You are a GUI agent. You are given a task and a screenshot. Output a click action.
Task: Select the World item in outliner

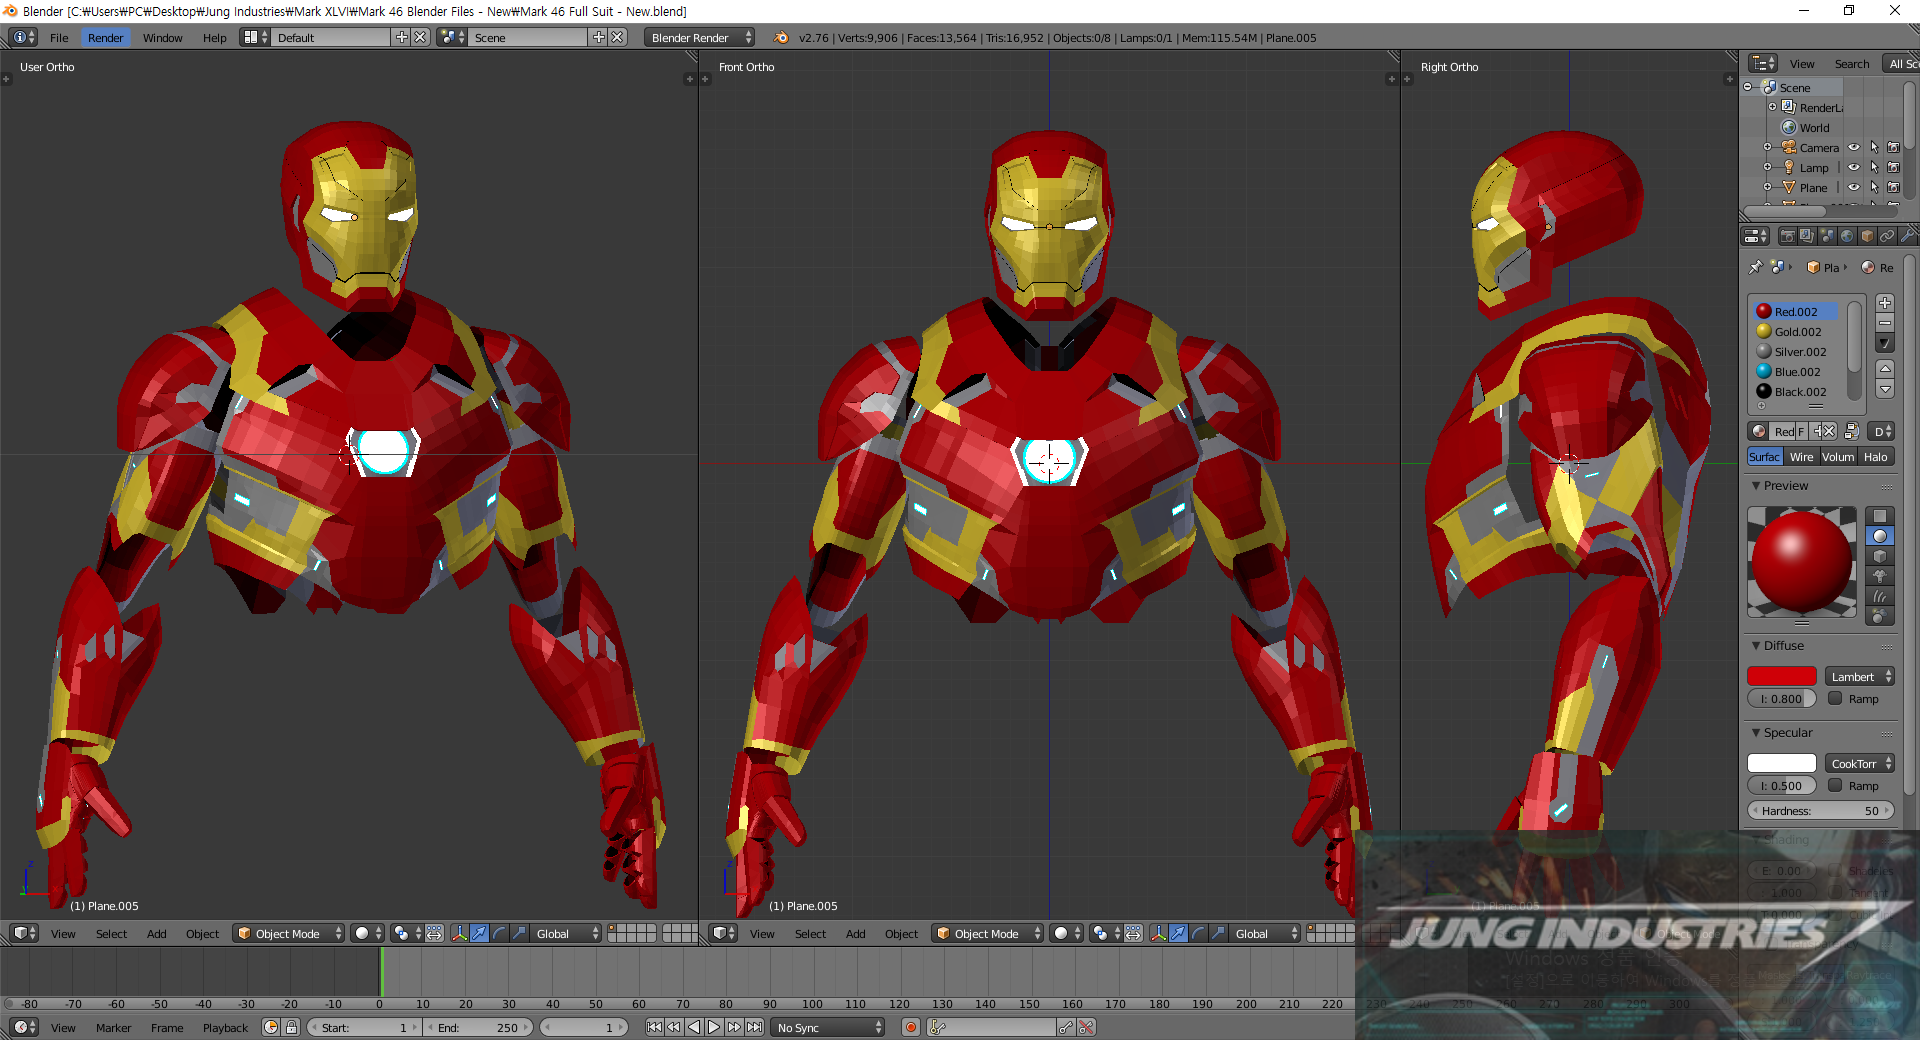(1814, 128)
